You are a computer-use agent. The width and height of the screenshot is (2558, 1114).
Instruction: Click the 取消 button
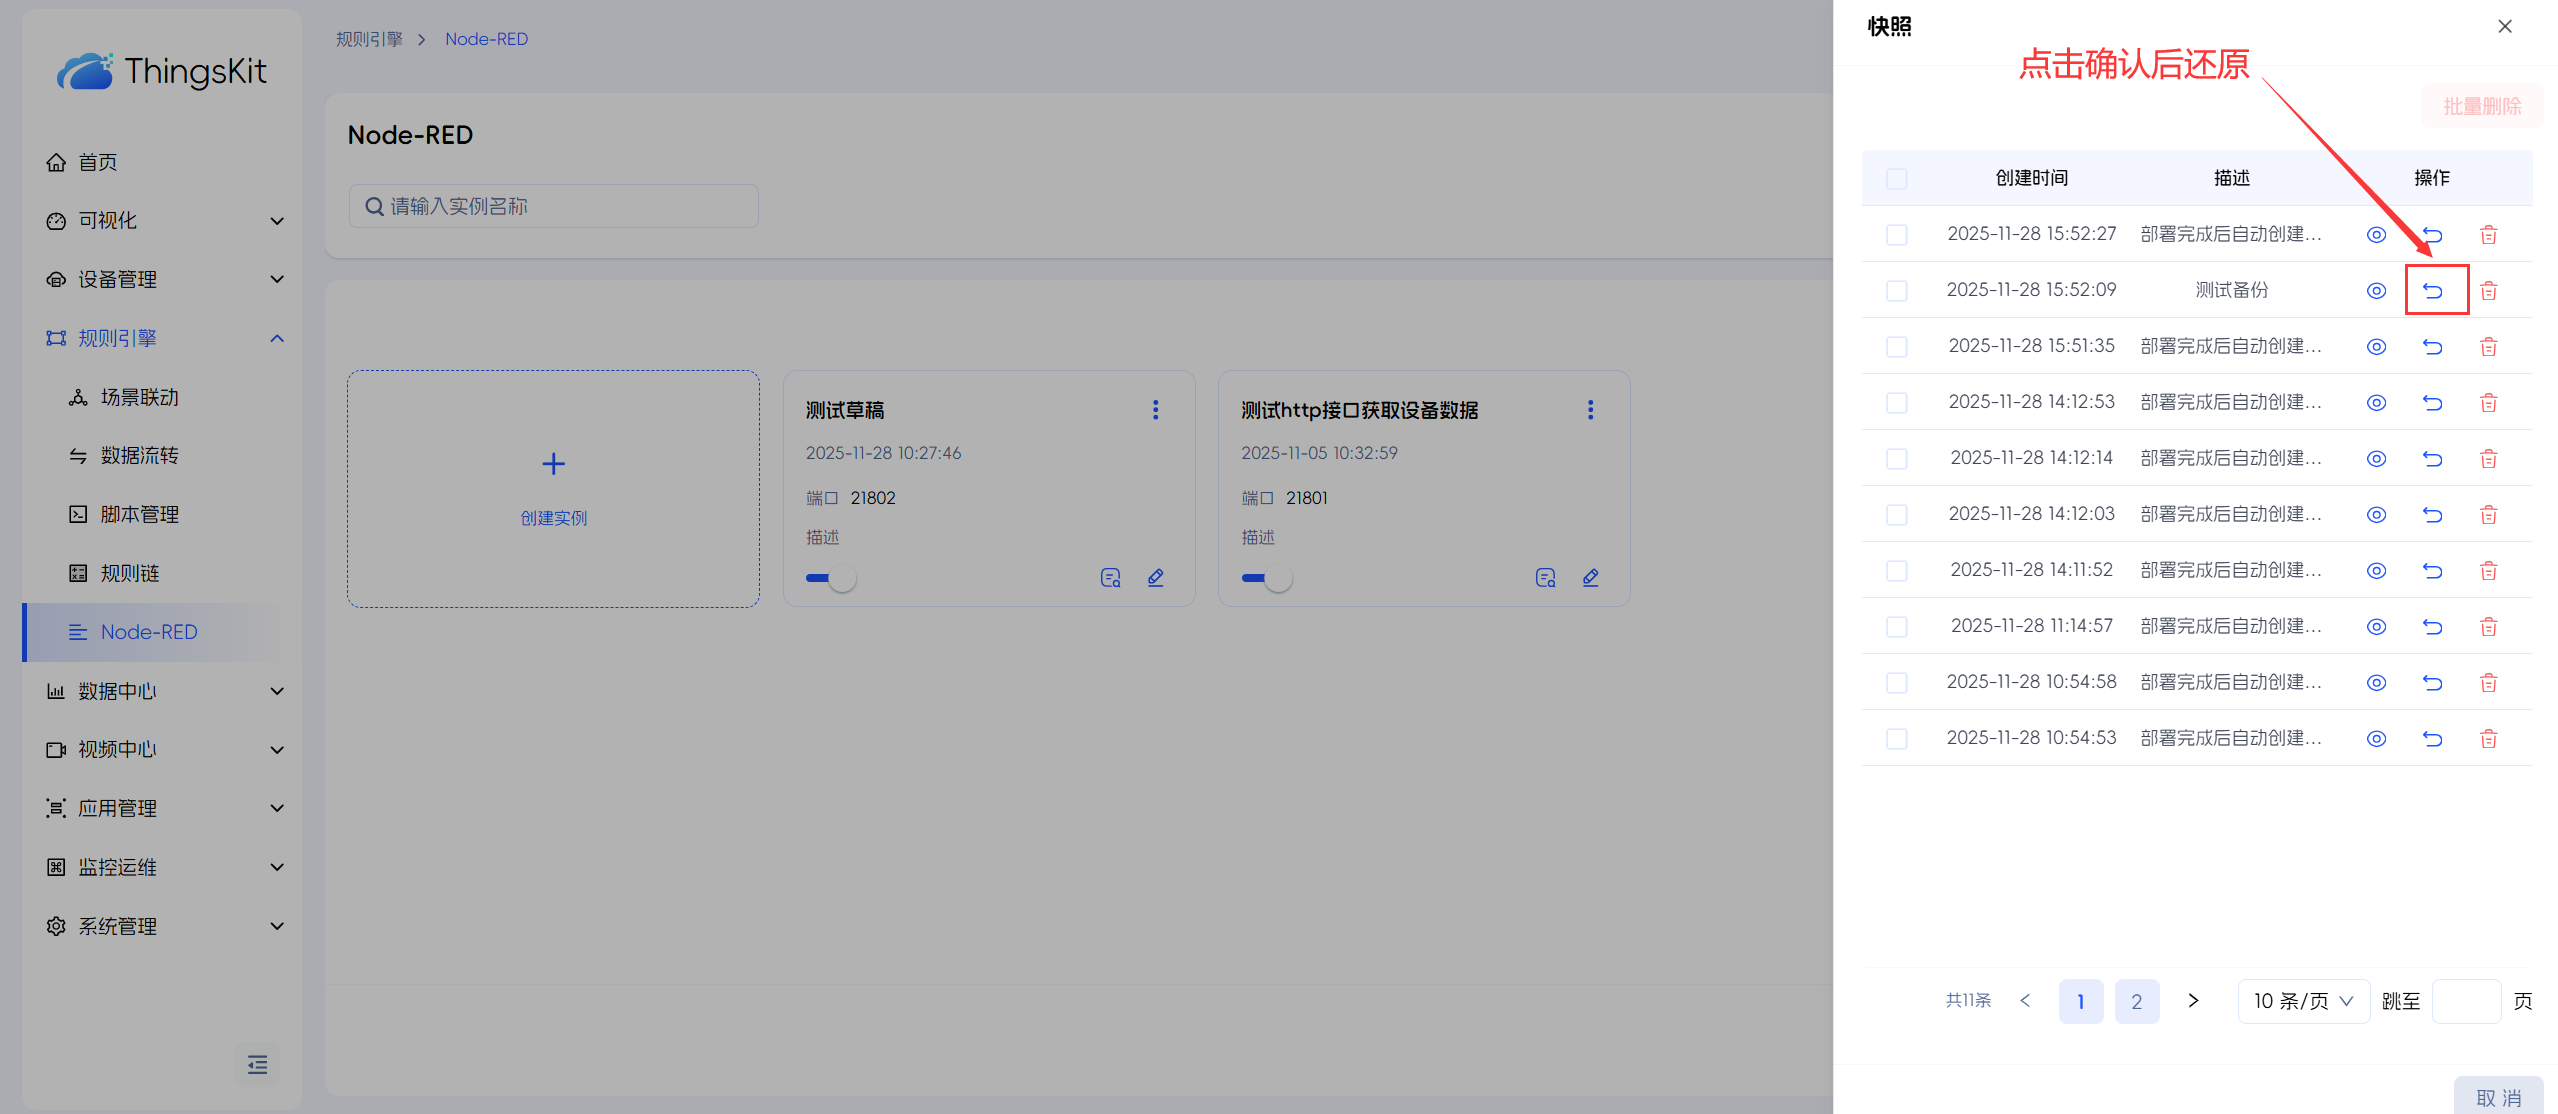(x=2498, y=1097)
